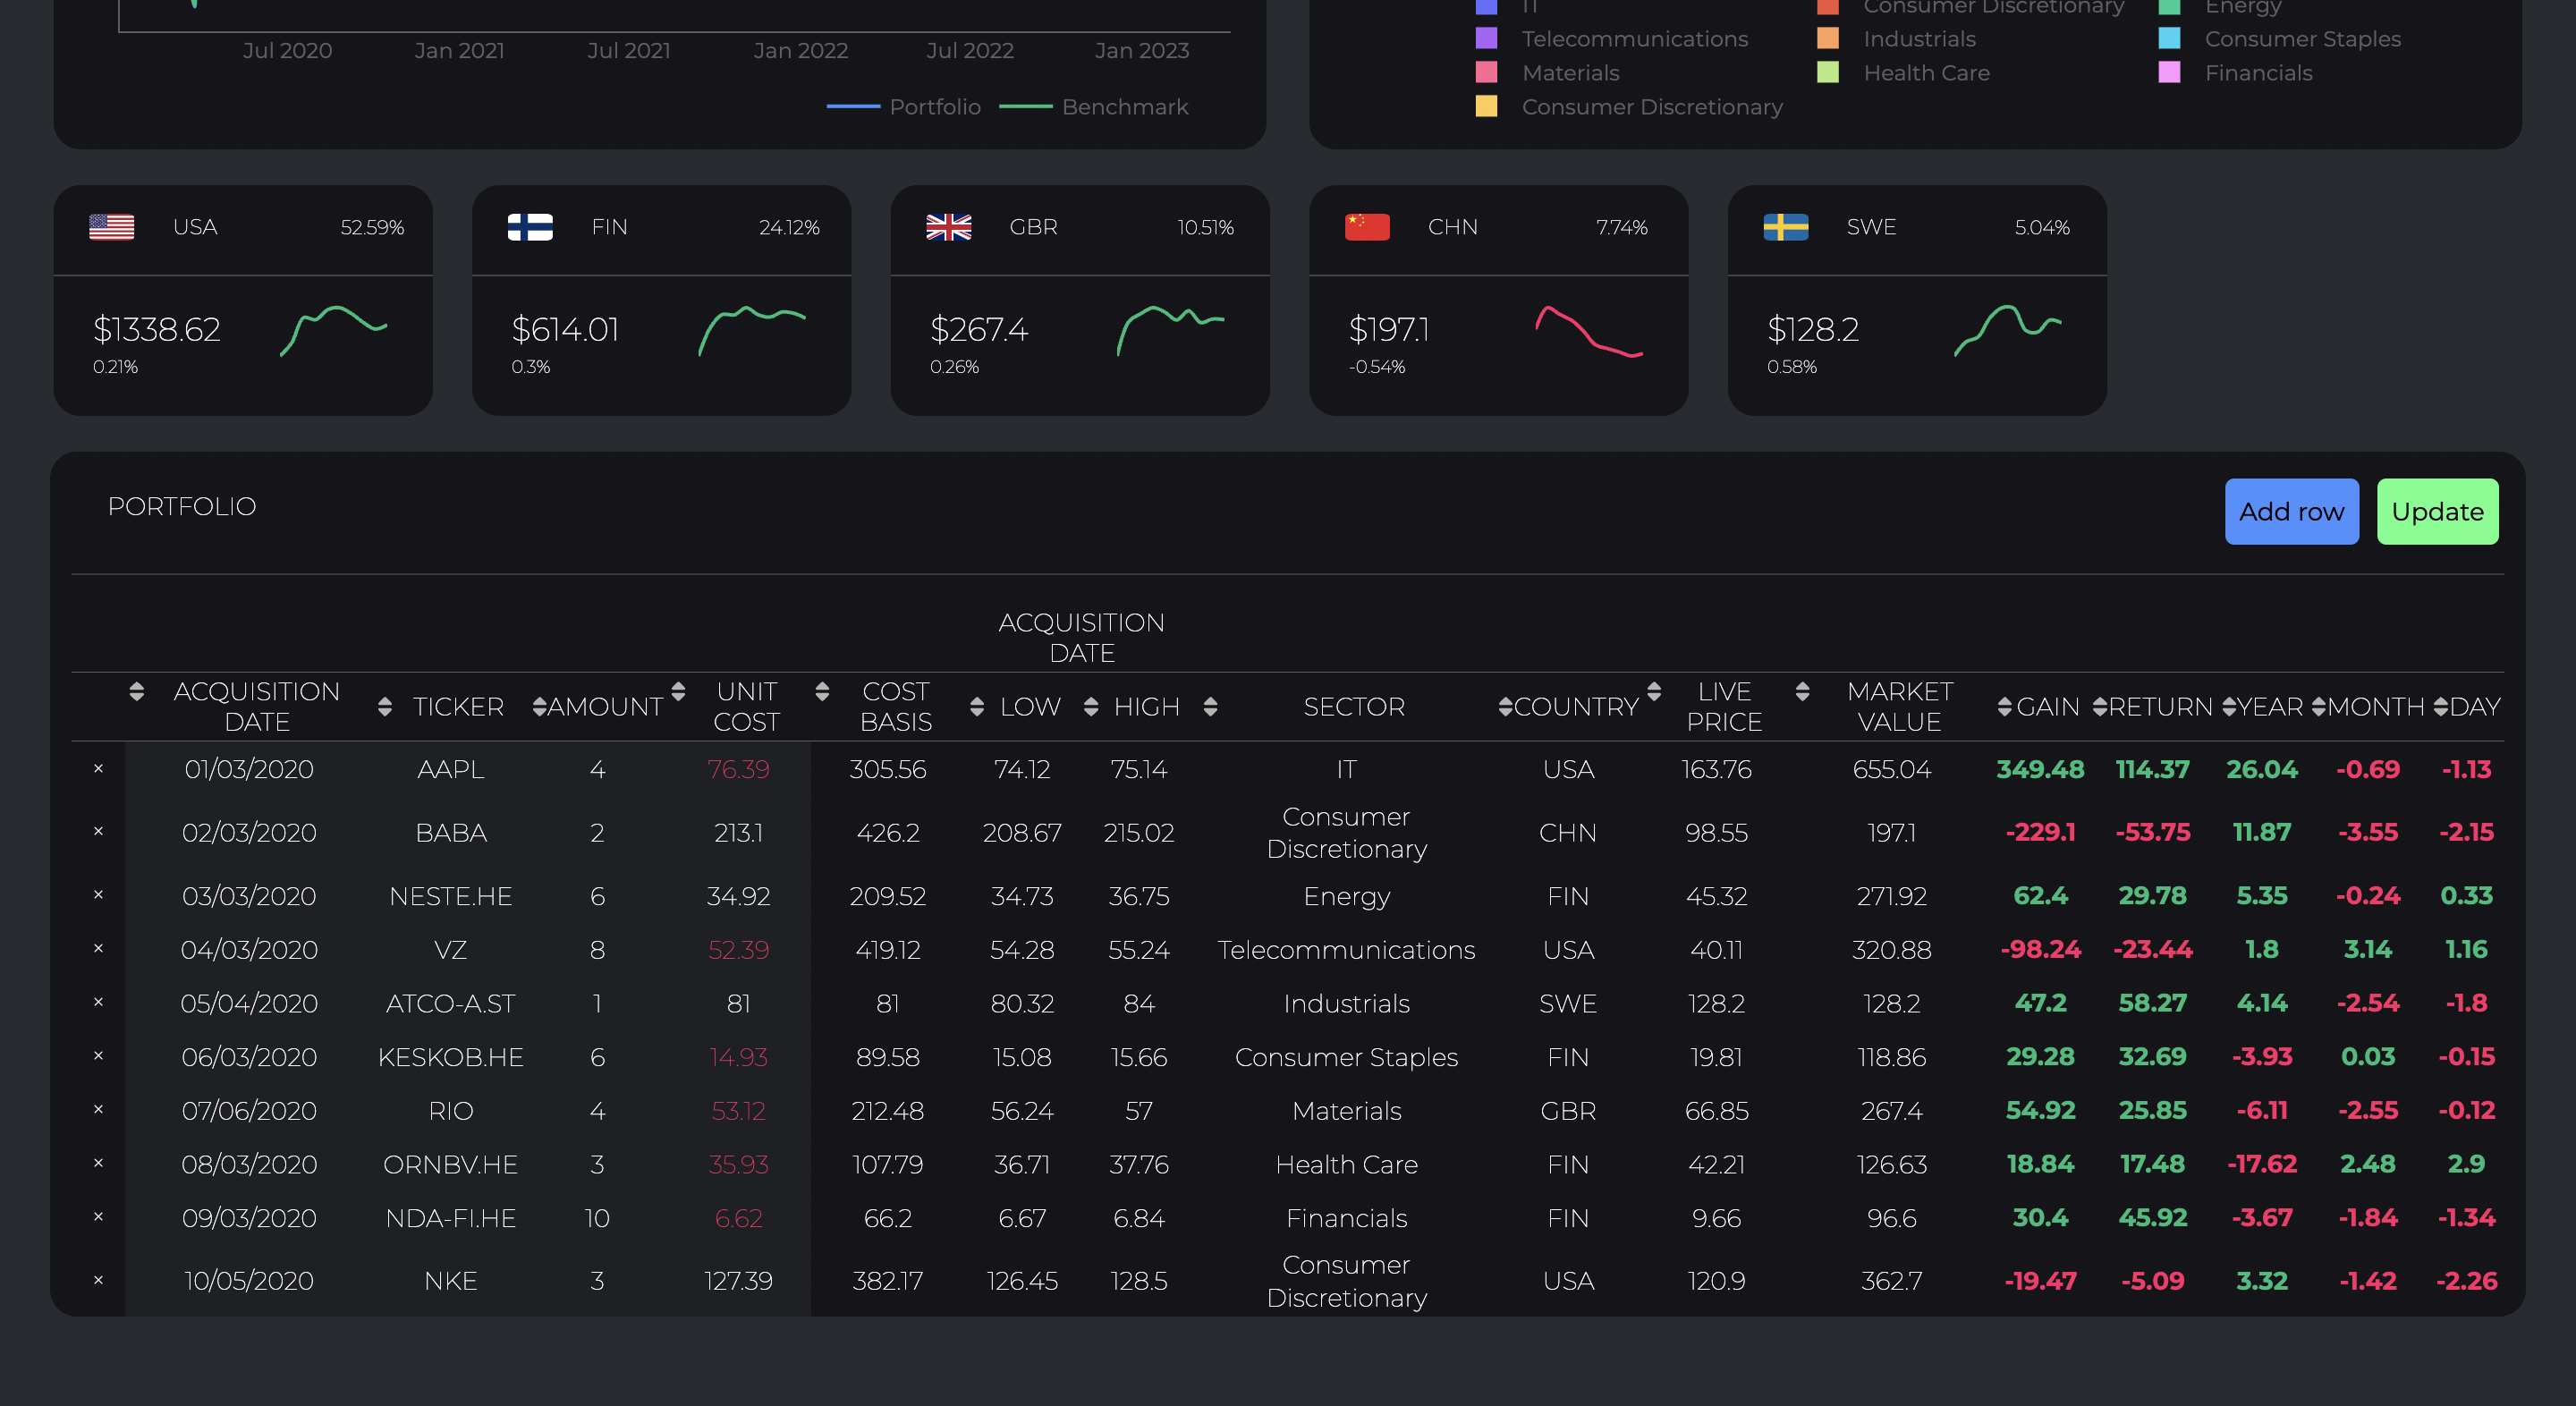Click the China flag icon
2576x1406 pixels.
pos(1367,227)
